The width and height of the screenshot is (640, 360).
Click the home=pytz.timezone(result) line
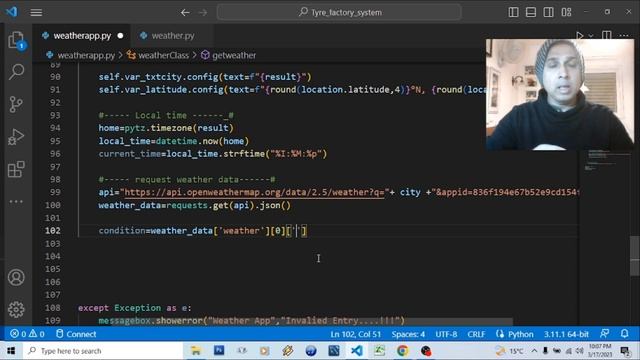[166, 128]
